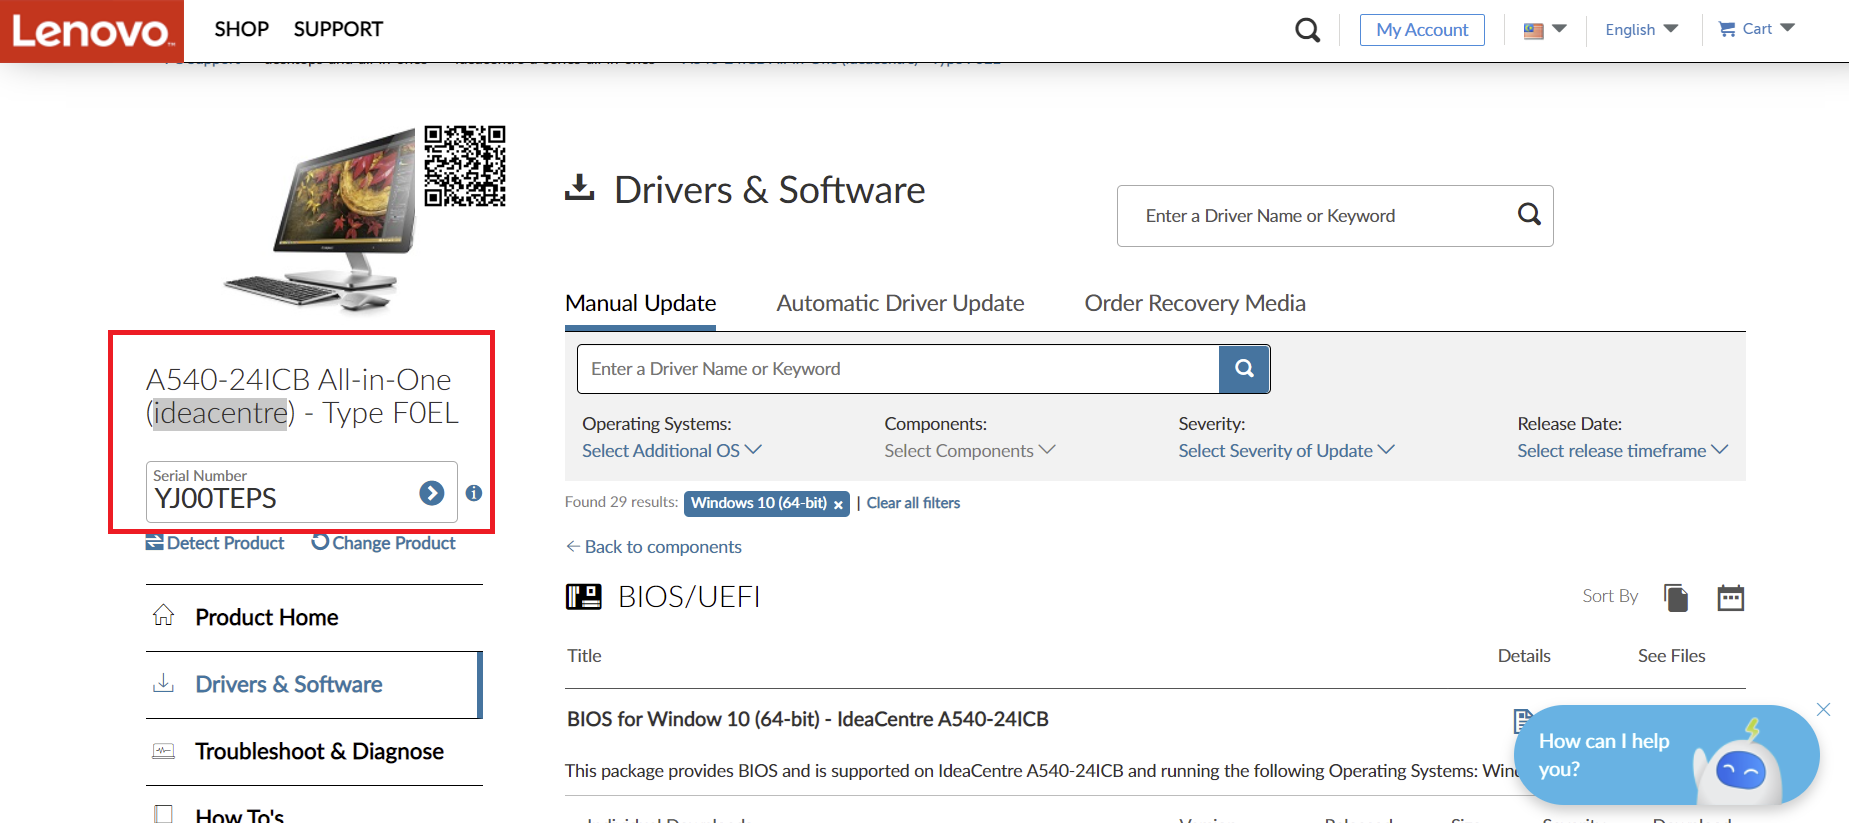Switch to Automatic Driver Update tab
The image size is (1849, 823).
click(x=900, y=303)
